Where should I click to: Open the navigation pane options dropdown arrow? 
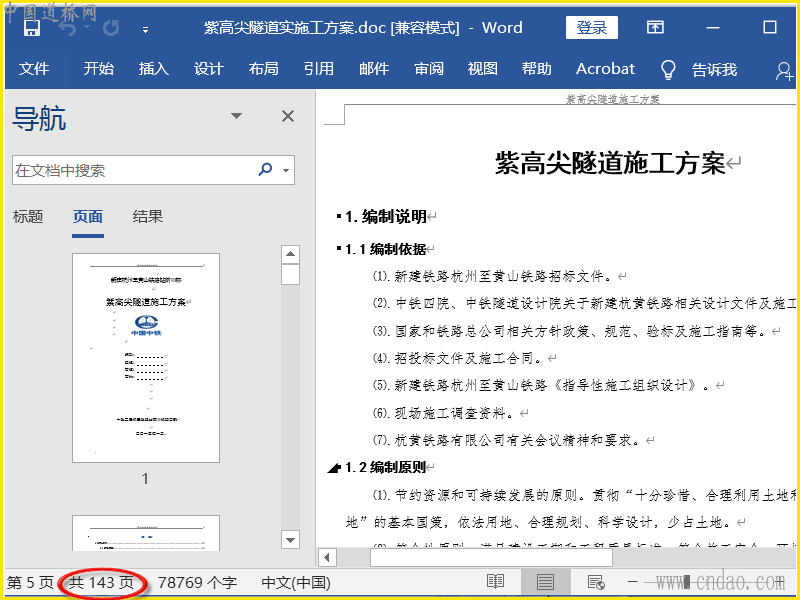pos(236,116)
